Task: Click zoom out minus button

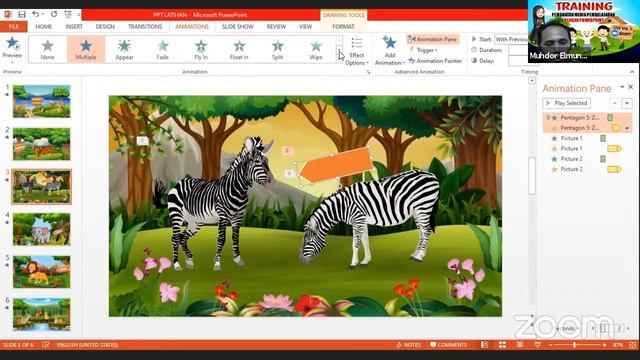Action: [550, 345]
